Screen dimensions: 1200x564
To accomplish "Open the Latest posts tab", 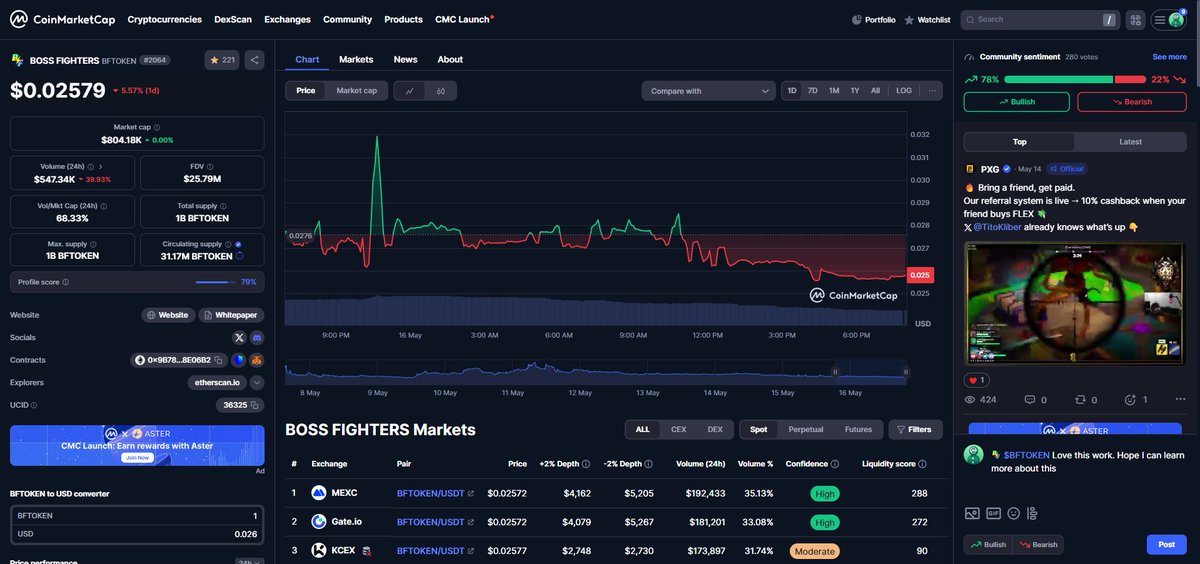I will 1130,142.
